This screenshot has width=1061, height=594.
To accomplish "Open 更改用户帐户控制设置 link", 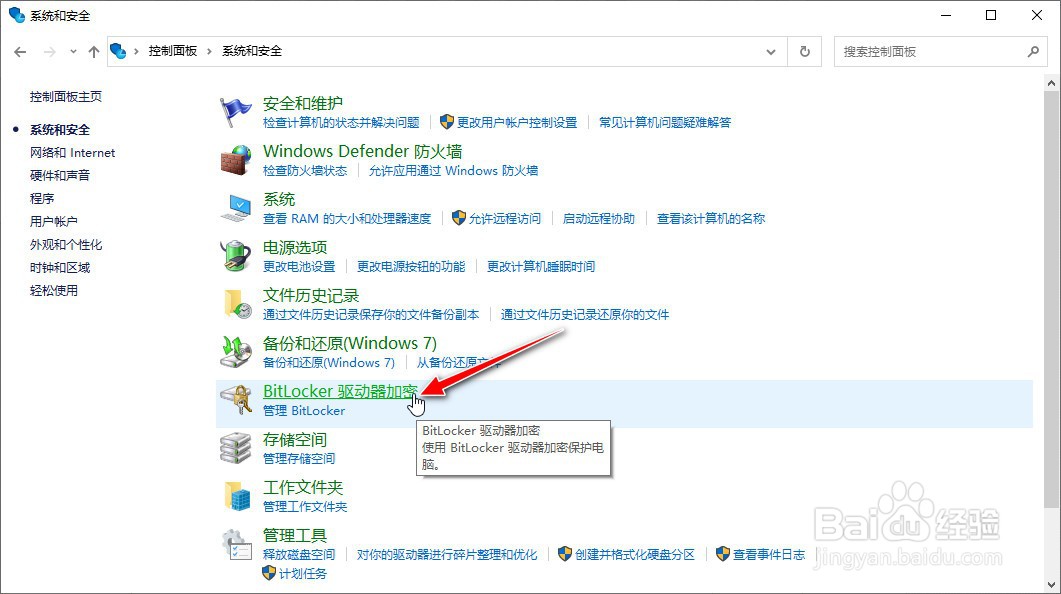I will coord(517,122).
